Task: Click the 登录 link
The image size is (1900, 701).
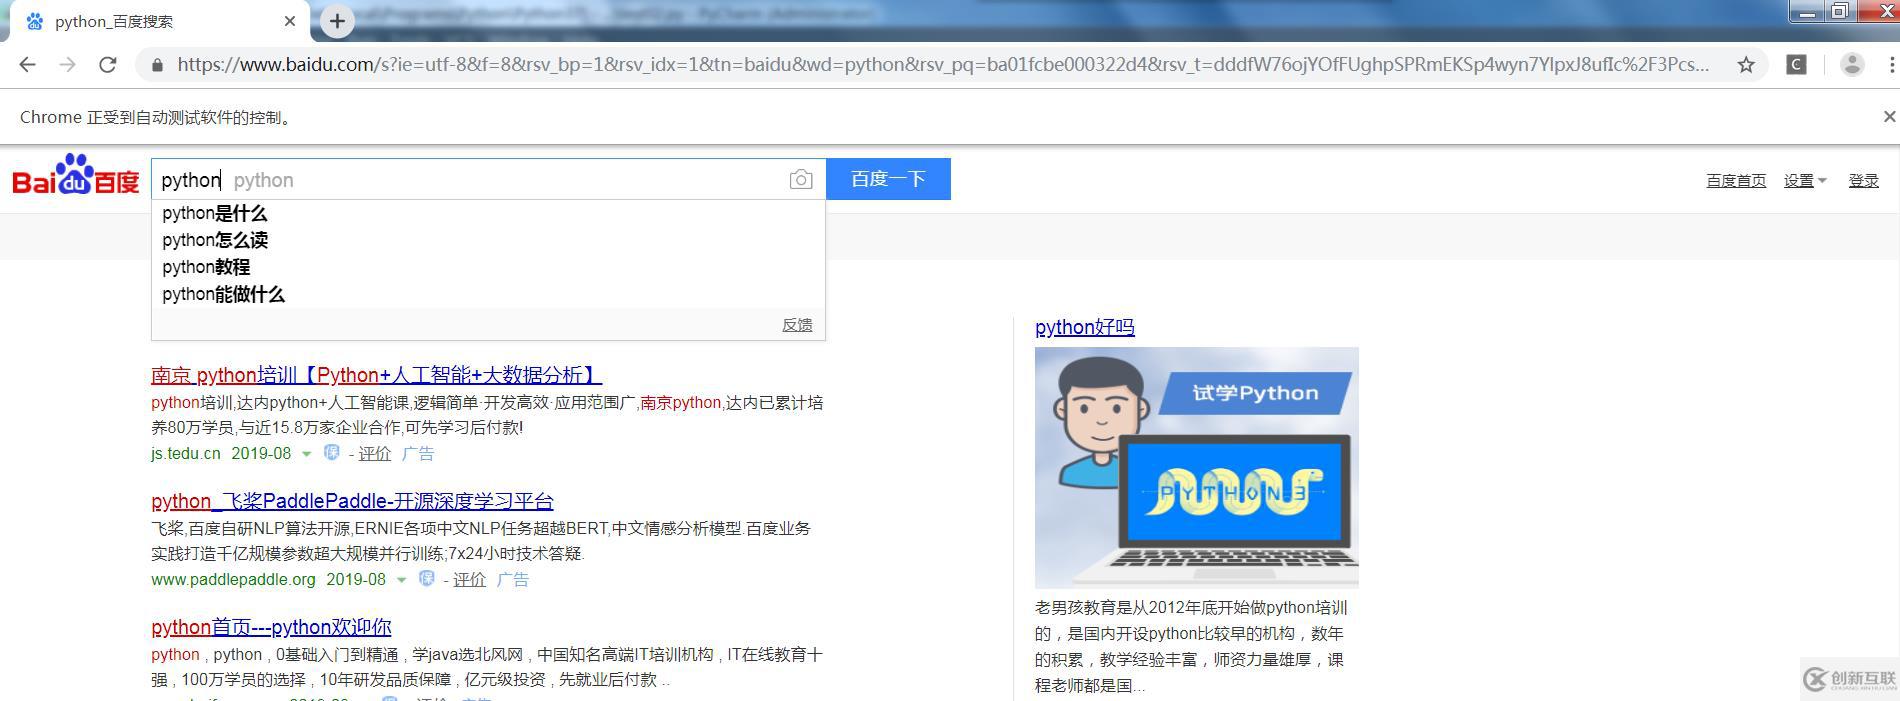Action: coord(1863,180)
